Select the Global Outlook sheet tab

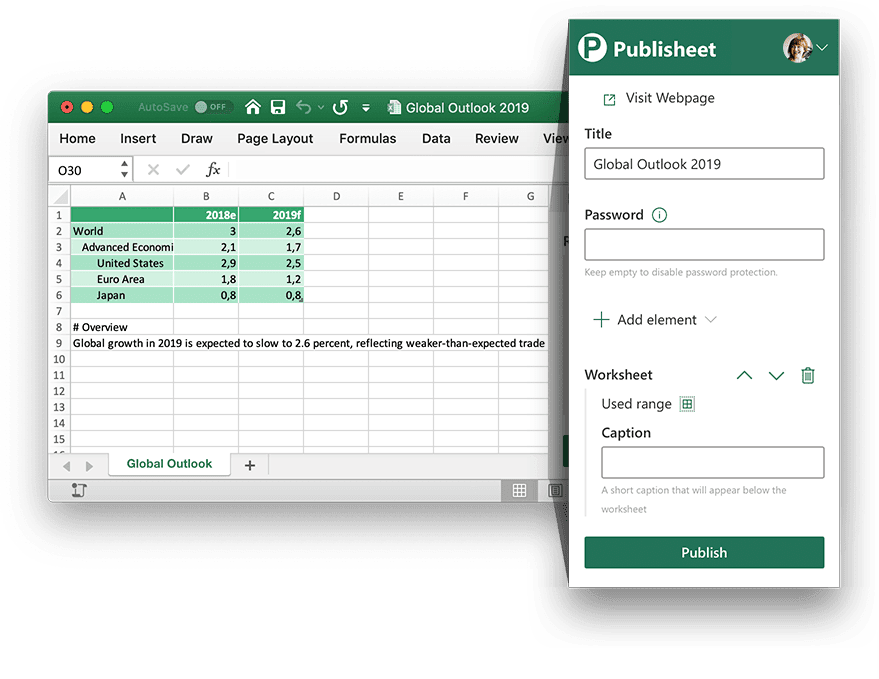(x=169, y=464)
